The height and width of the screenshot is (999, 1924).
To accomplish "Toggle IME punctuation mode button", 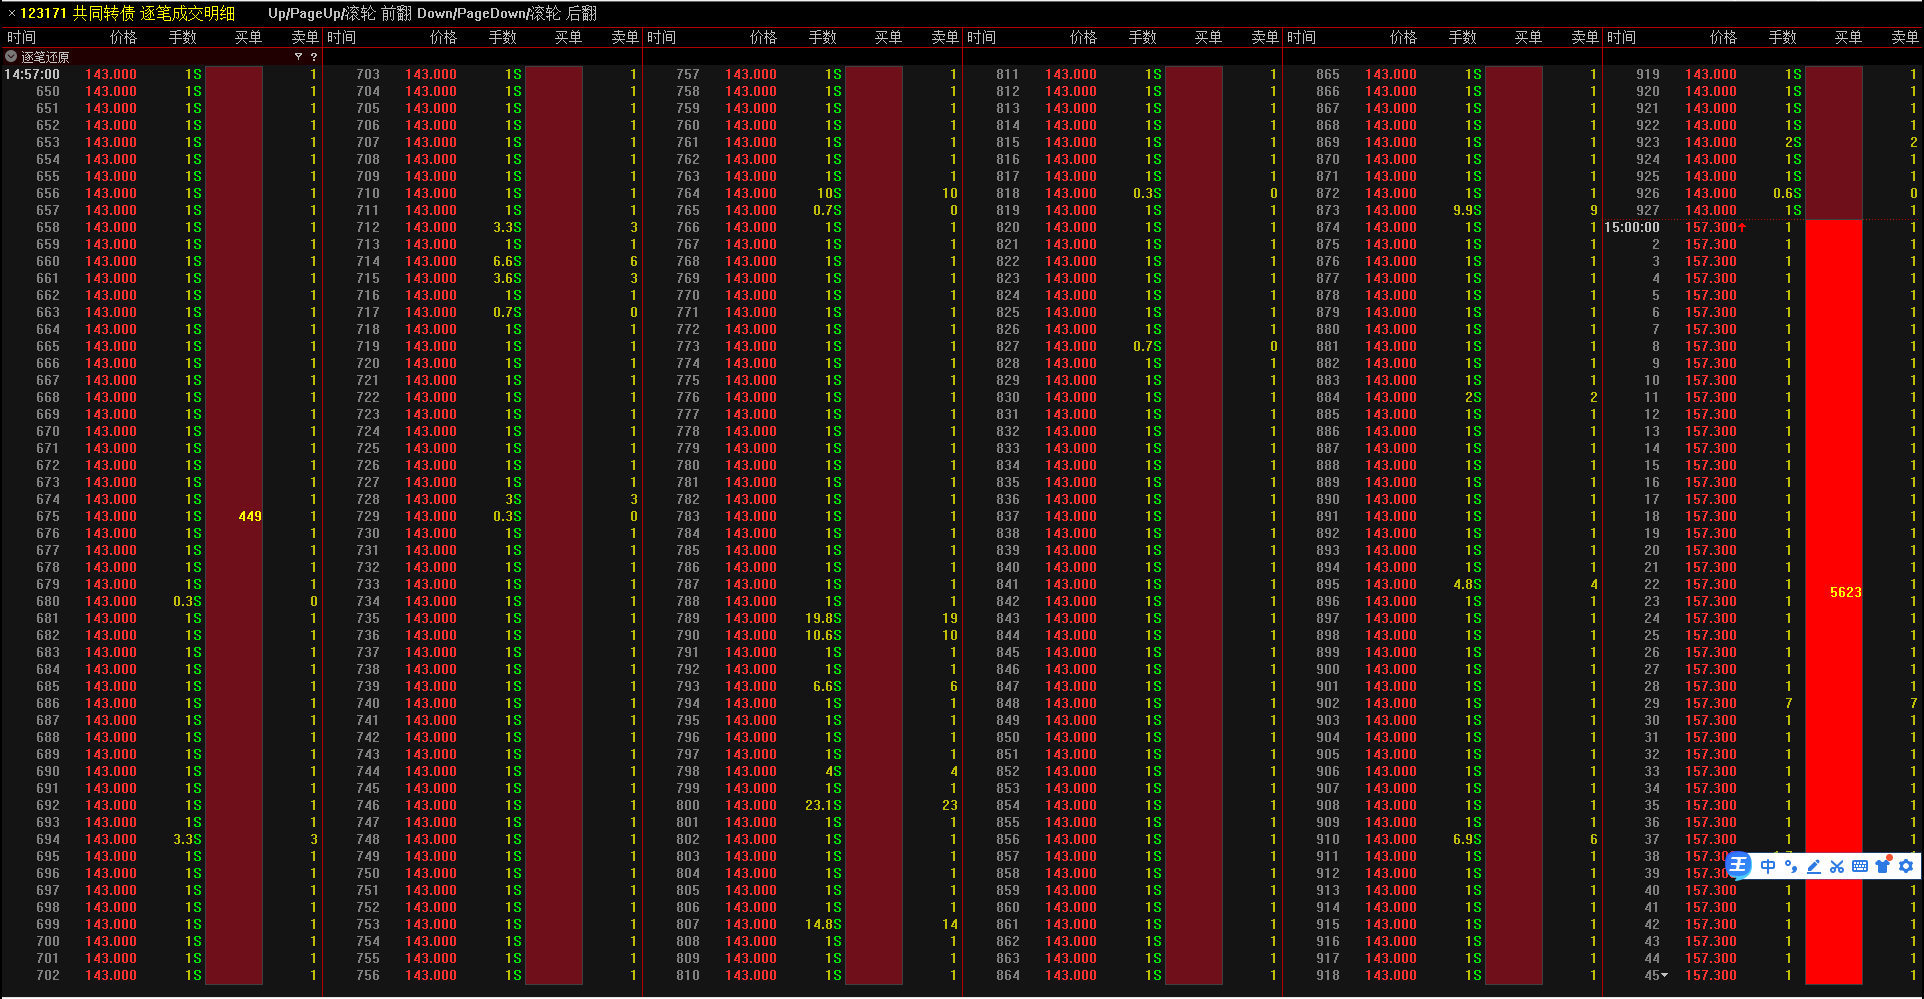I will [x=1791, y=866].
